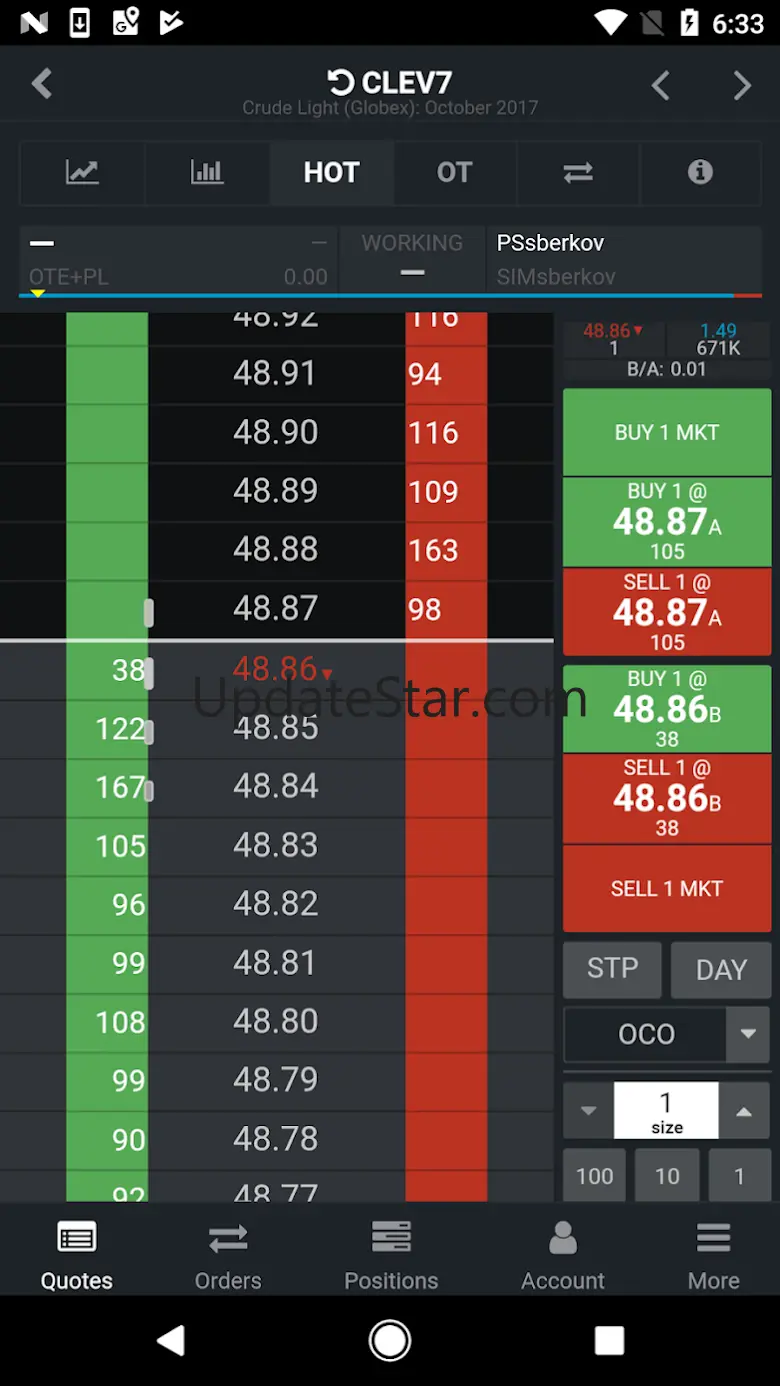The height and width of the screenshot is (1386, 780).
Task: Open the contract info icon tab
Action: pos(700,172)
